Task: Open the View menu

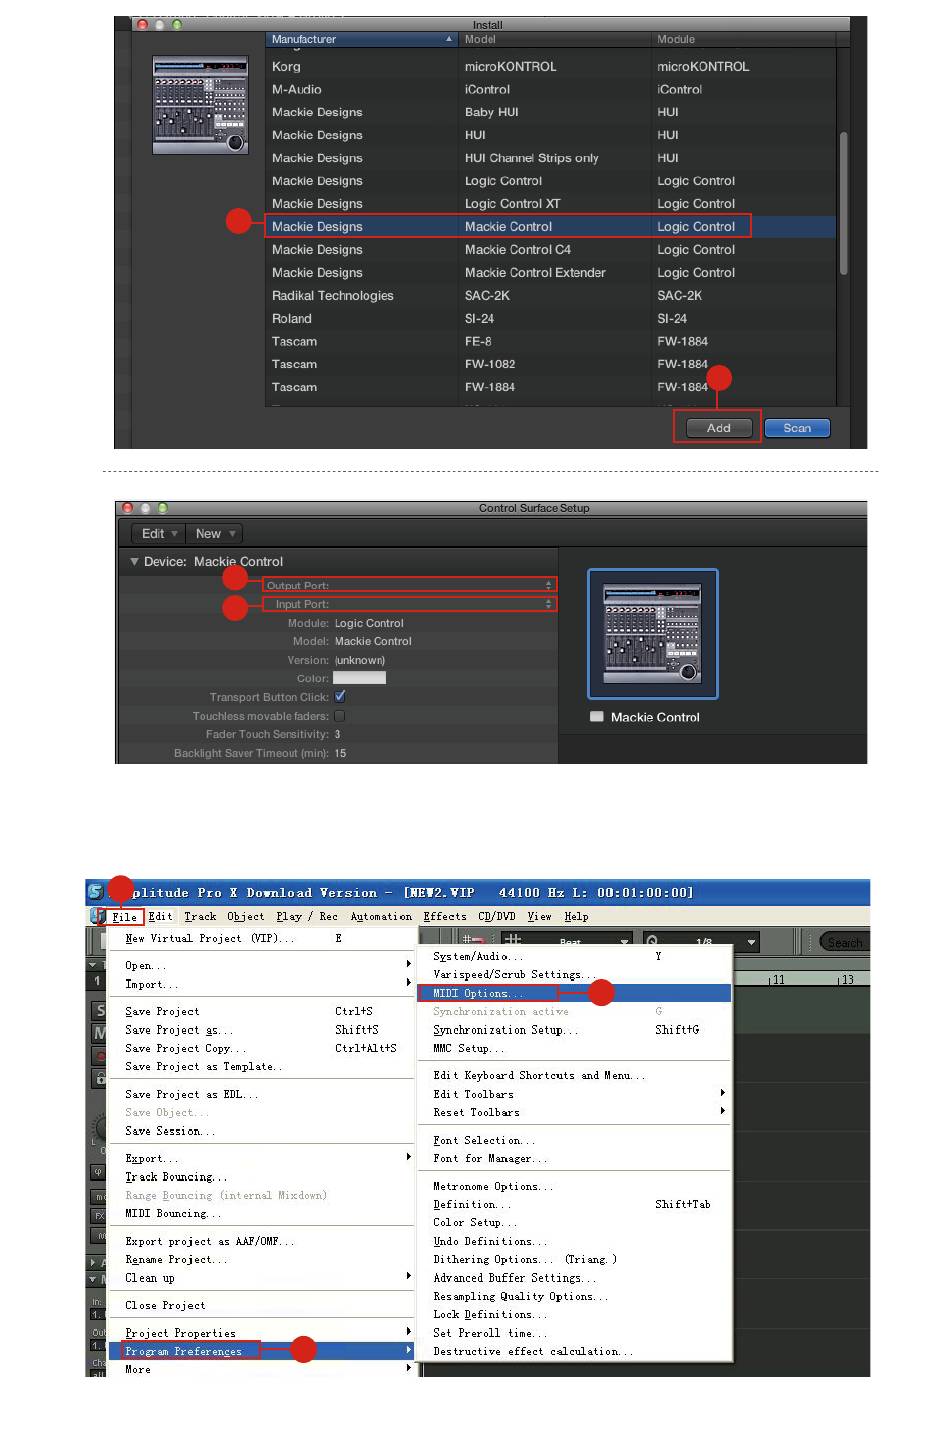Action: 539,916
